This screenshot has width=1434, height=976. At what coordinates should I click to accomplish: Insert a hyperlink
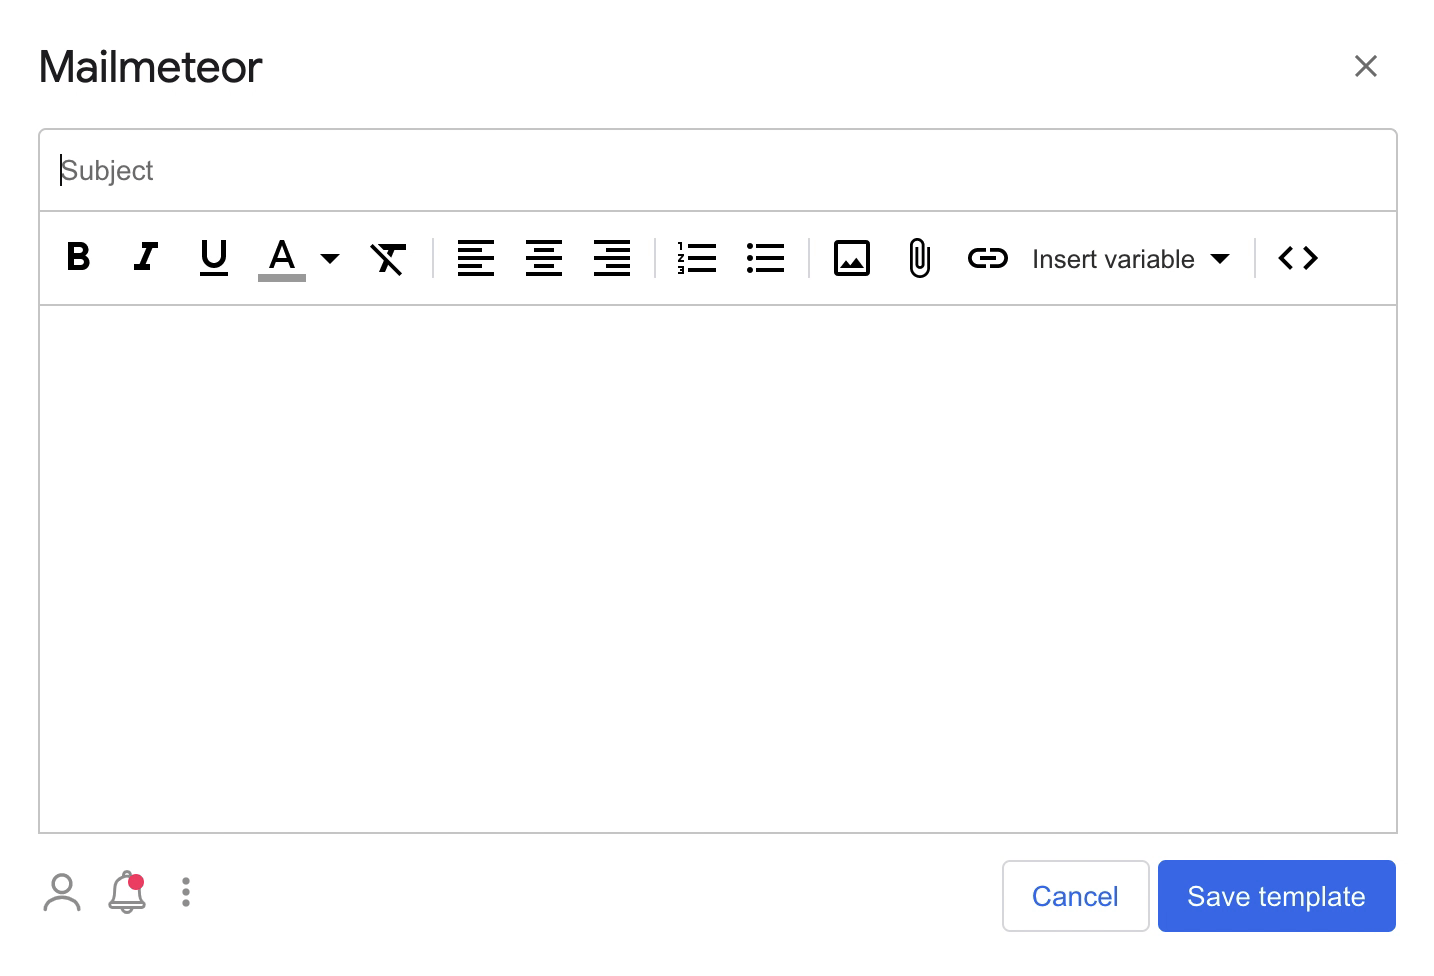point(988,258)
